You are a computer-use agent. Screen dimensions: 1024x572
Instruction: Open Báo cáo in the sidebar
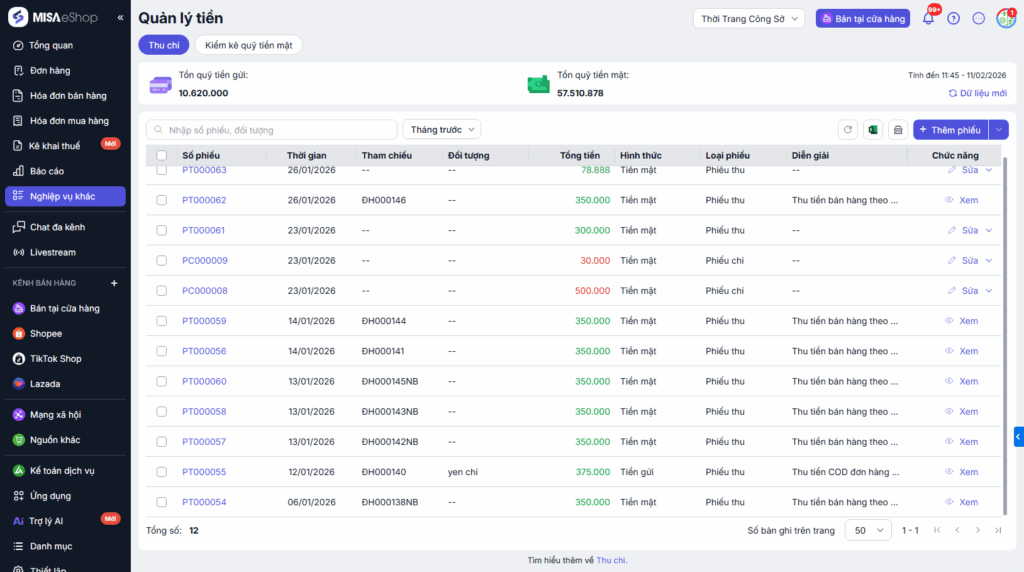pos(47,171)
